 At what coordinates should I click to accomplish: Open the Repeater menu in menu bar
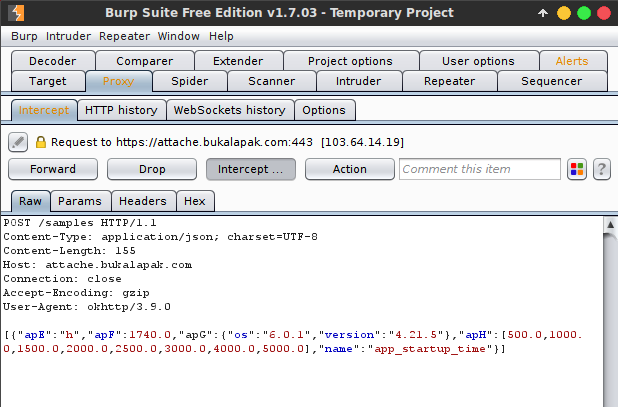[x=124, y=36]
